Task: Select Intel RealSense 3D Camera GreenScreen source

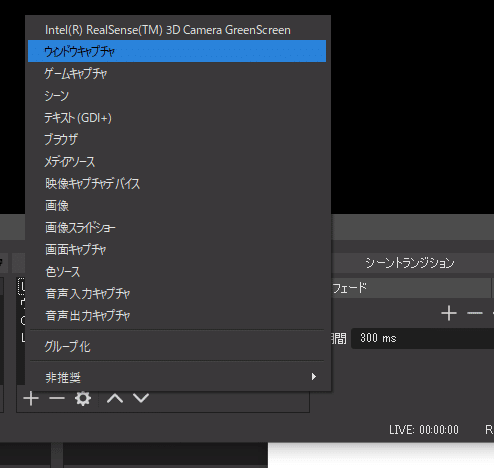Action: point(177,30)
